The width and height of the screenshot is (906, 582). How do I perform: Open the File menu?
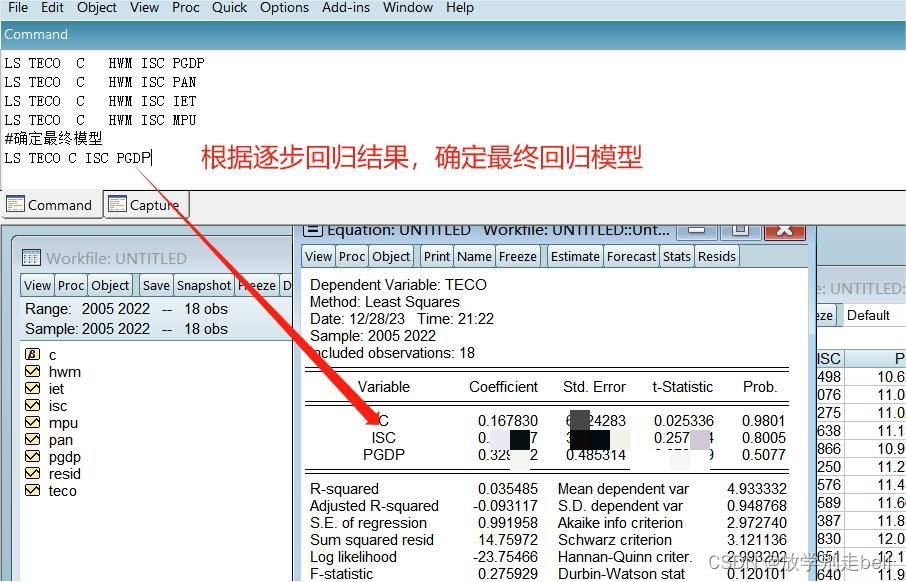17,8
